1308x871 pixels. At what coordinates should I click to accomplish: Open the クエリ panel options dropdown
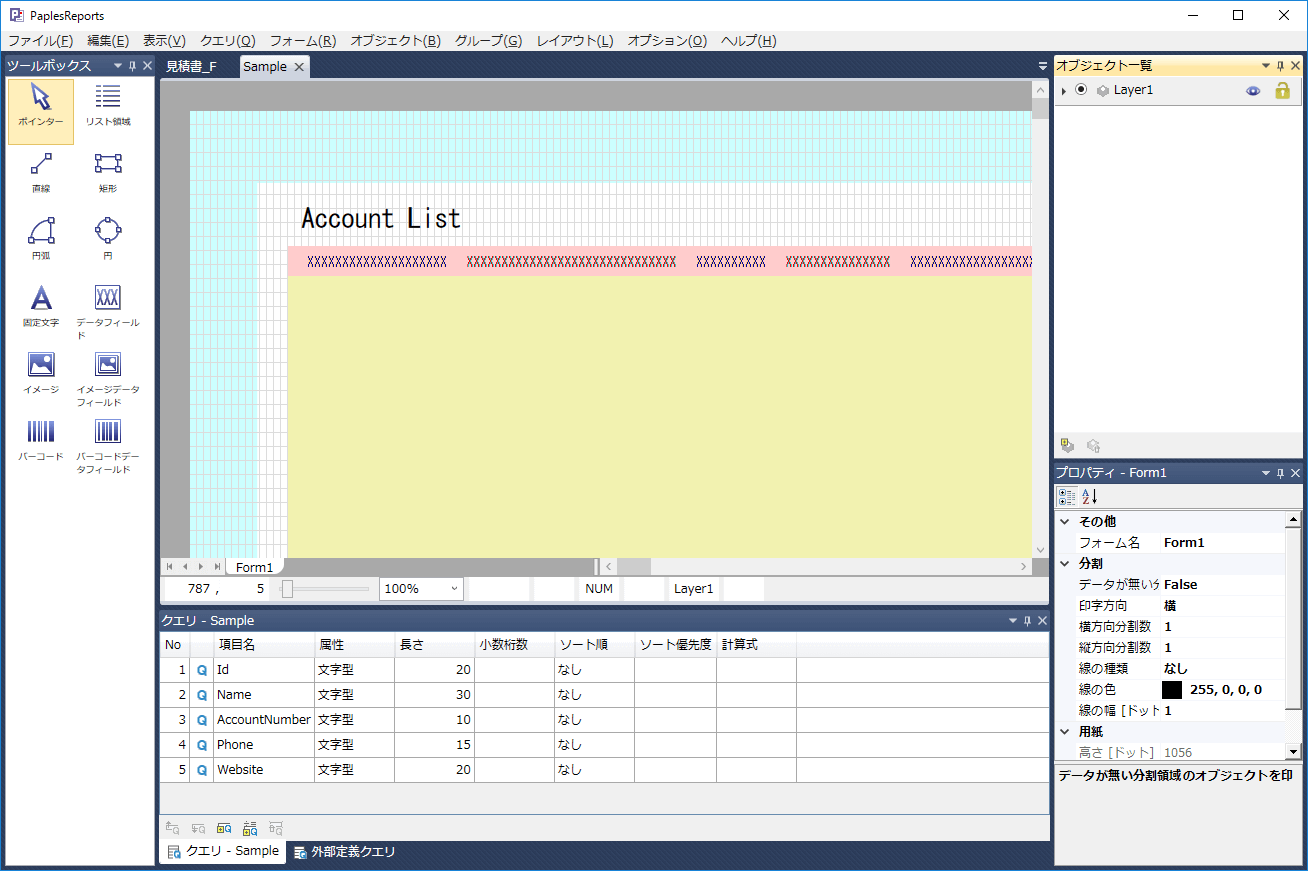1012,621
